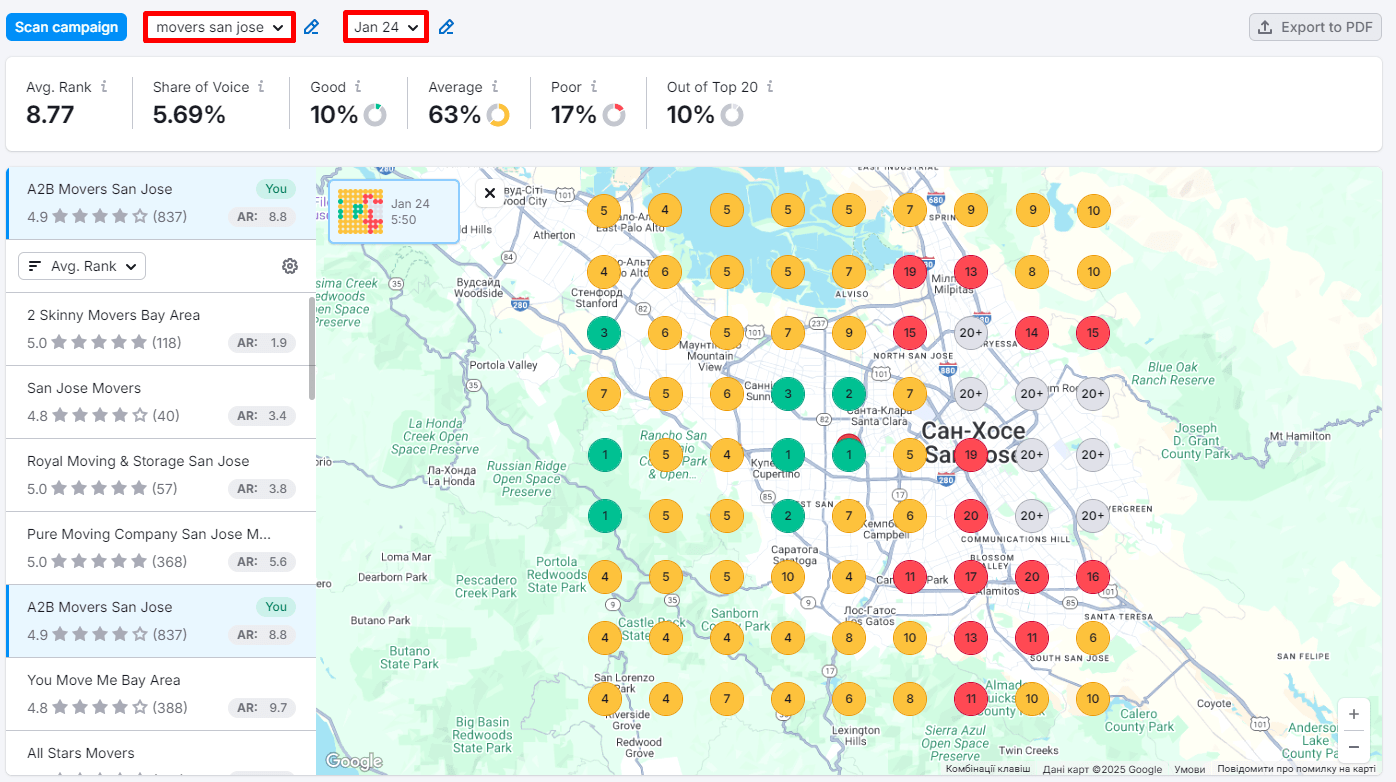Click AR: 1.9 badge of 2 Skinny Movers

tap(262, 343)
